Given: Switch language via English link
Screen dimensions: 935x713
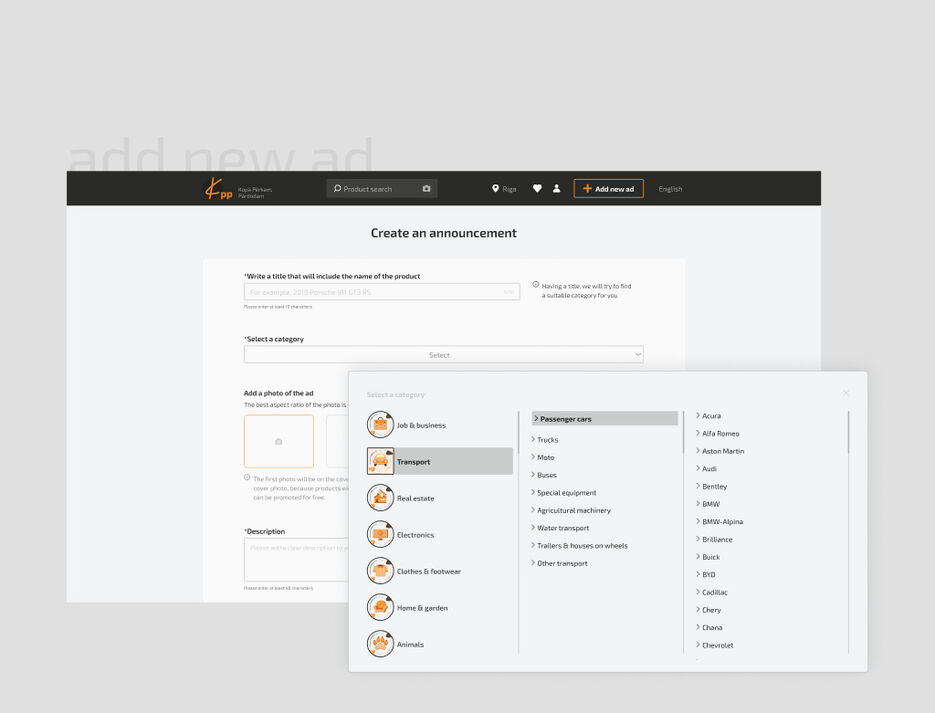Looking at the screenshot, I should [670, 189].
